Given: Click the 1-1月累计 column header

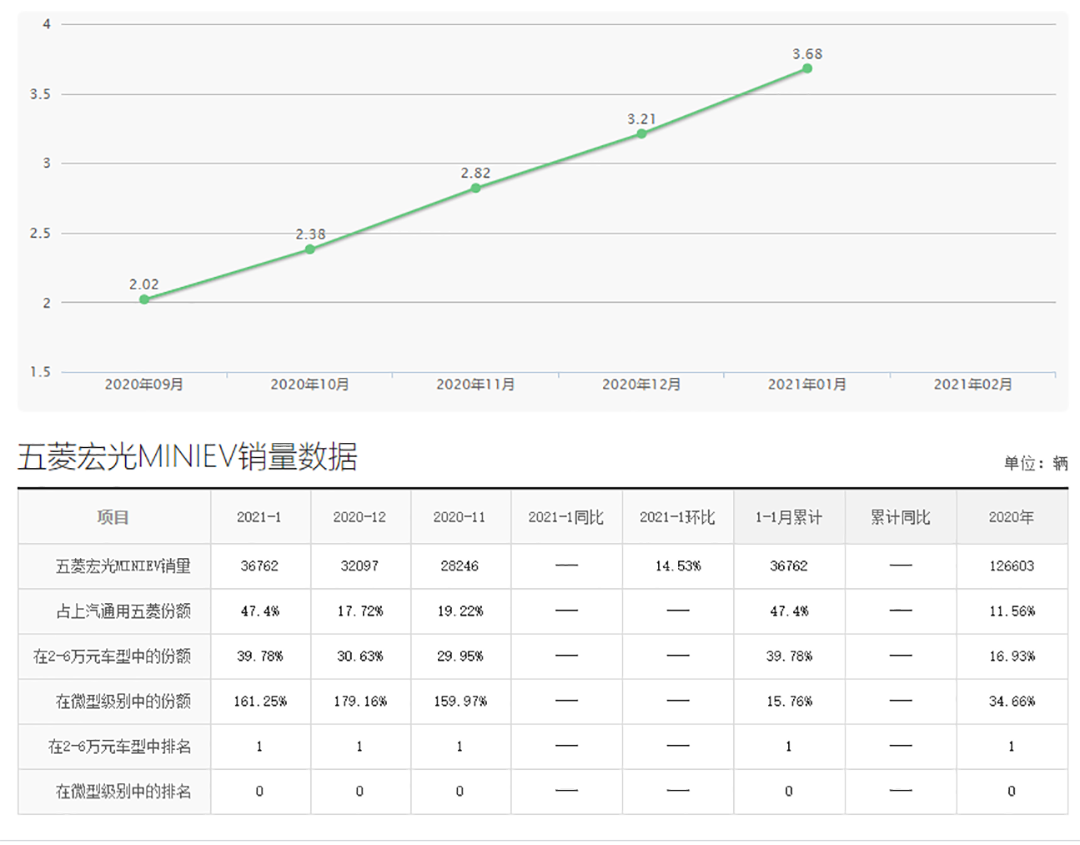Looking at the screenshot, I should (x=789, y=517).
